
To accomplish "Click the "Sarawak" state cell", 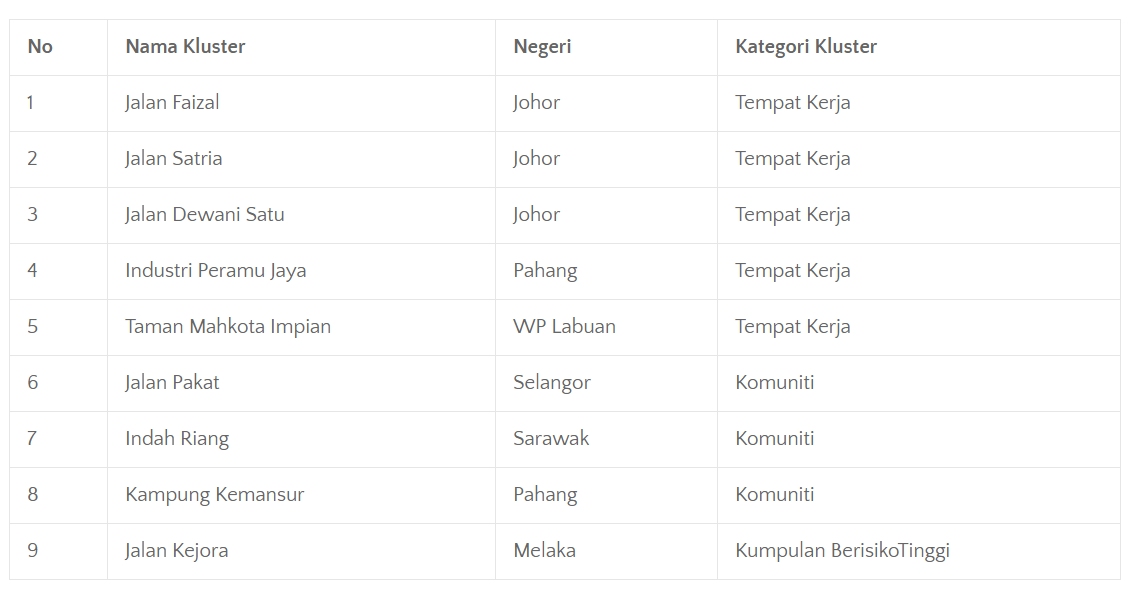I will (551, 439).
